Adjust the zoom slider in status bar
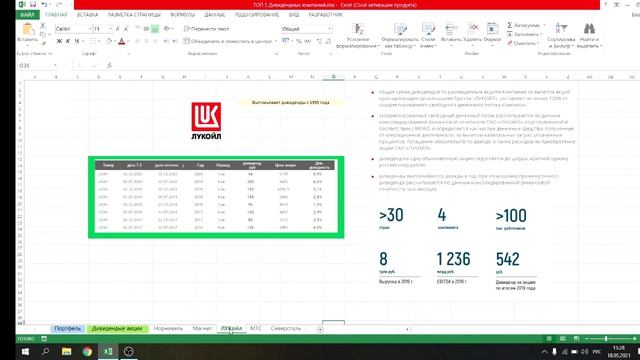Image resolution: width=640 pixels, height=360 pixels. coord(606,339)
